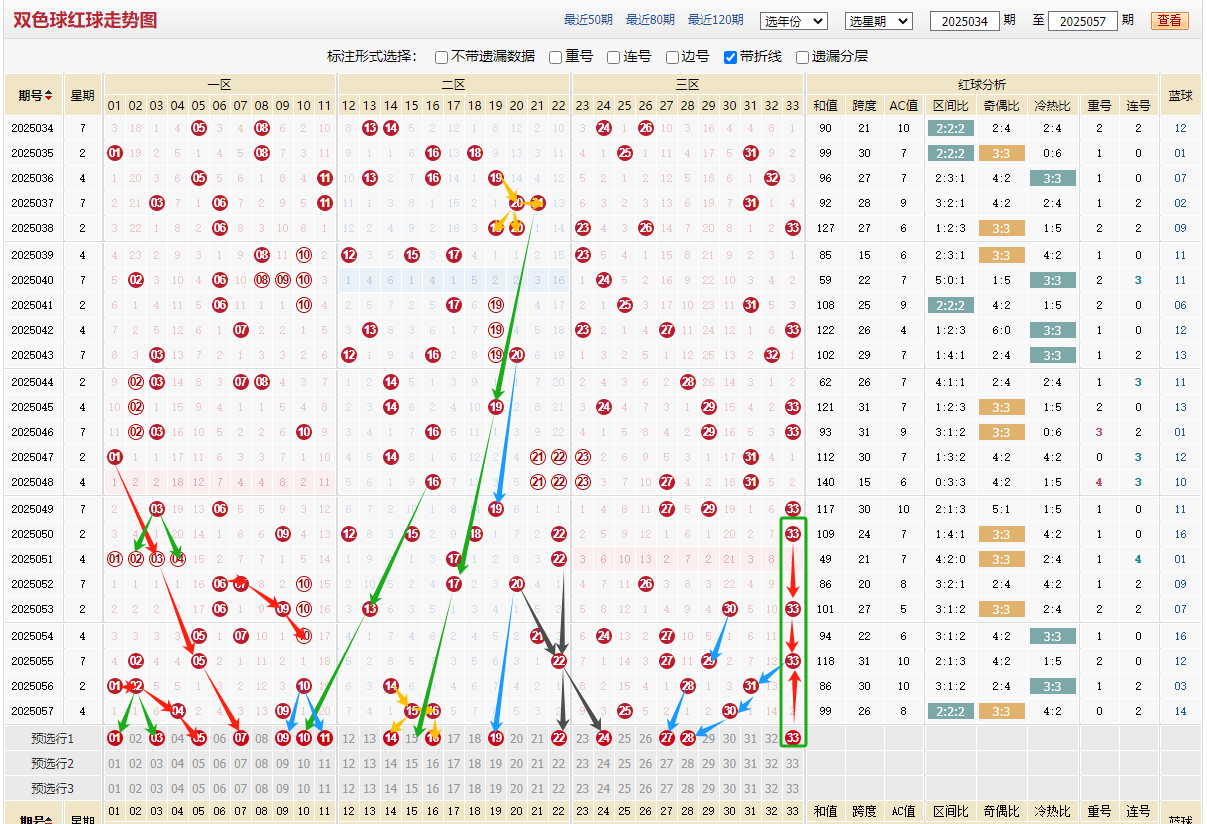The image size is (1207, 824).
Task: Tick the 遗漏分层 checkbox
Action: click(x=802, y=57)
